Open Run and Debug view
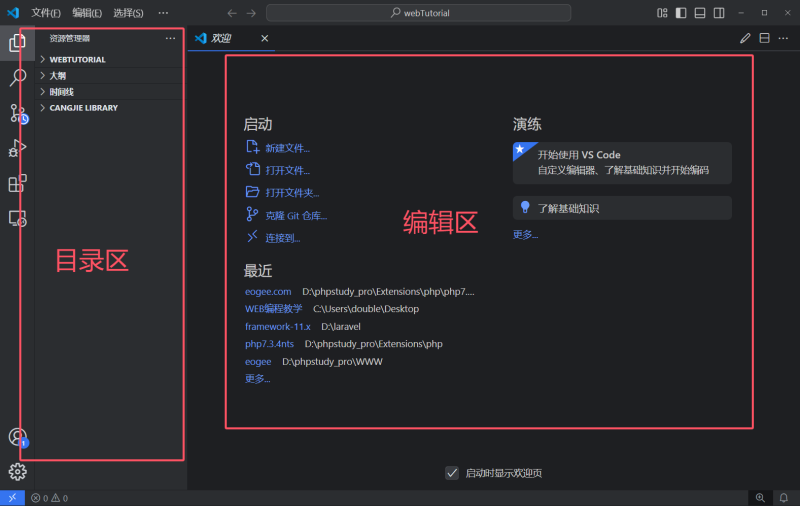Screen dimensions: 800x506 point(17,149)
